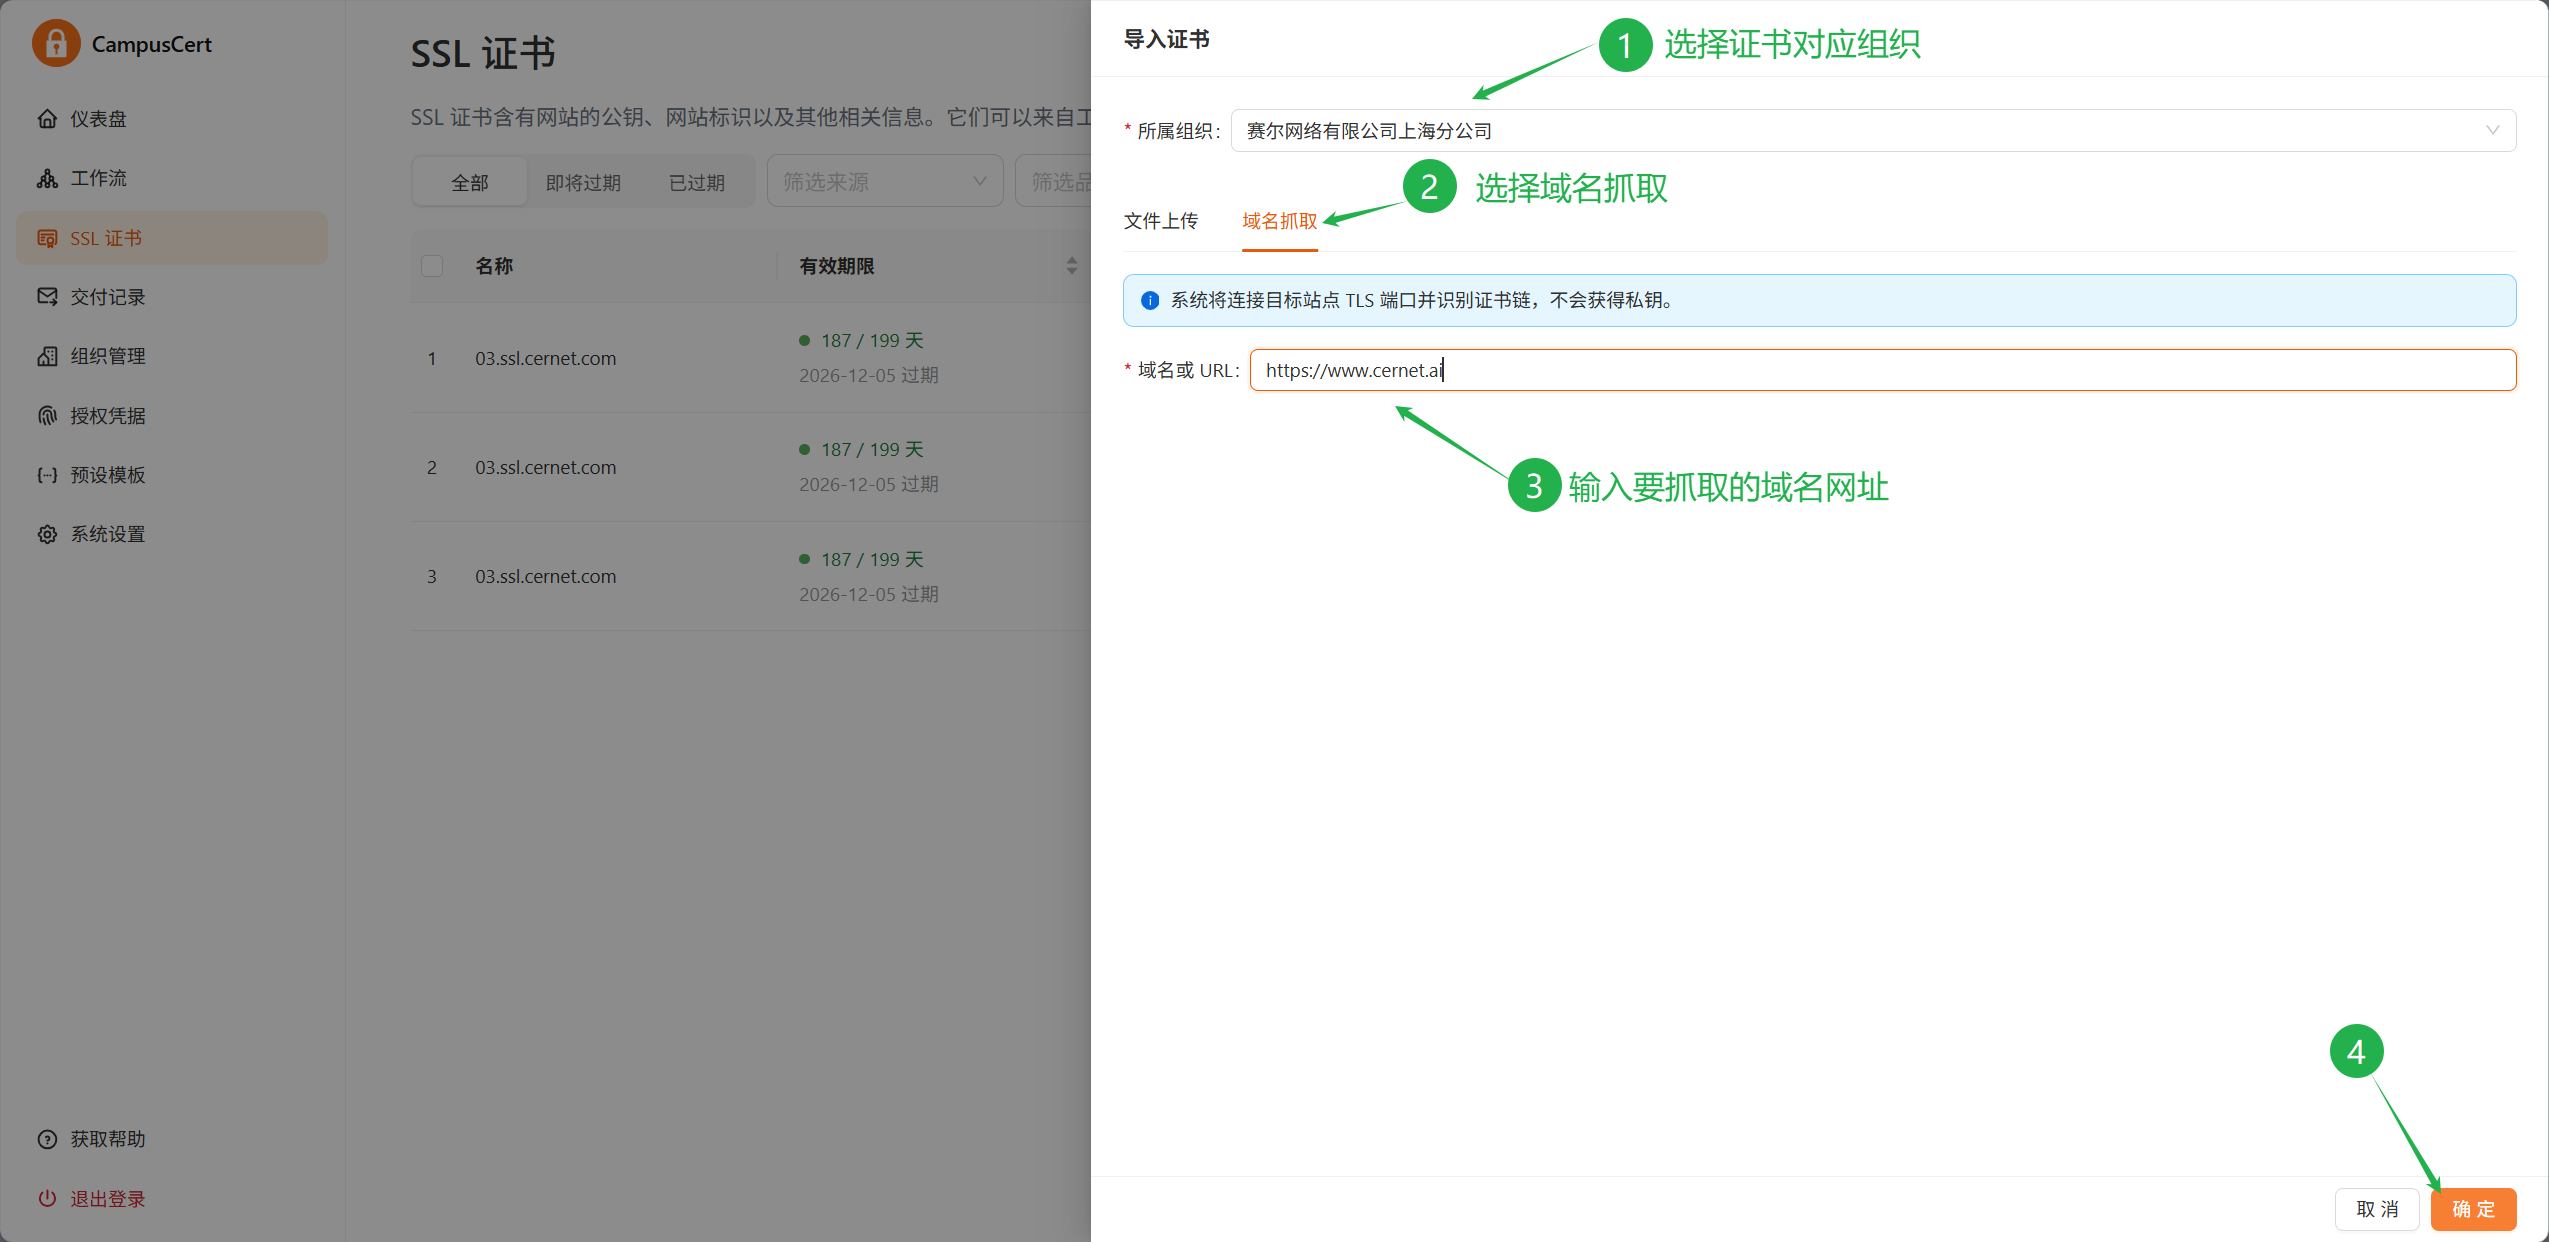Click the 退出登录 power icon

click(47, 1198)
